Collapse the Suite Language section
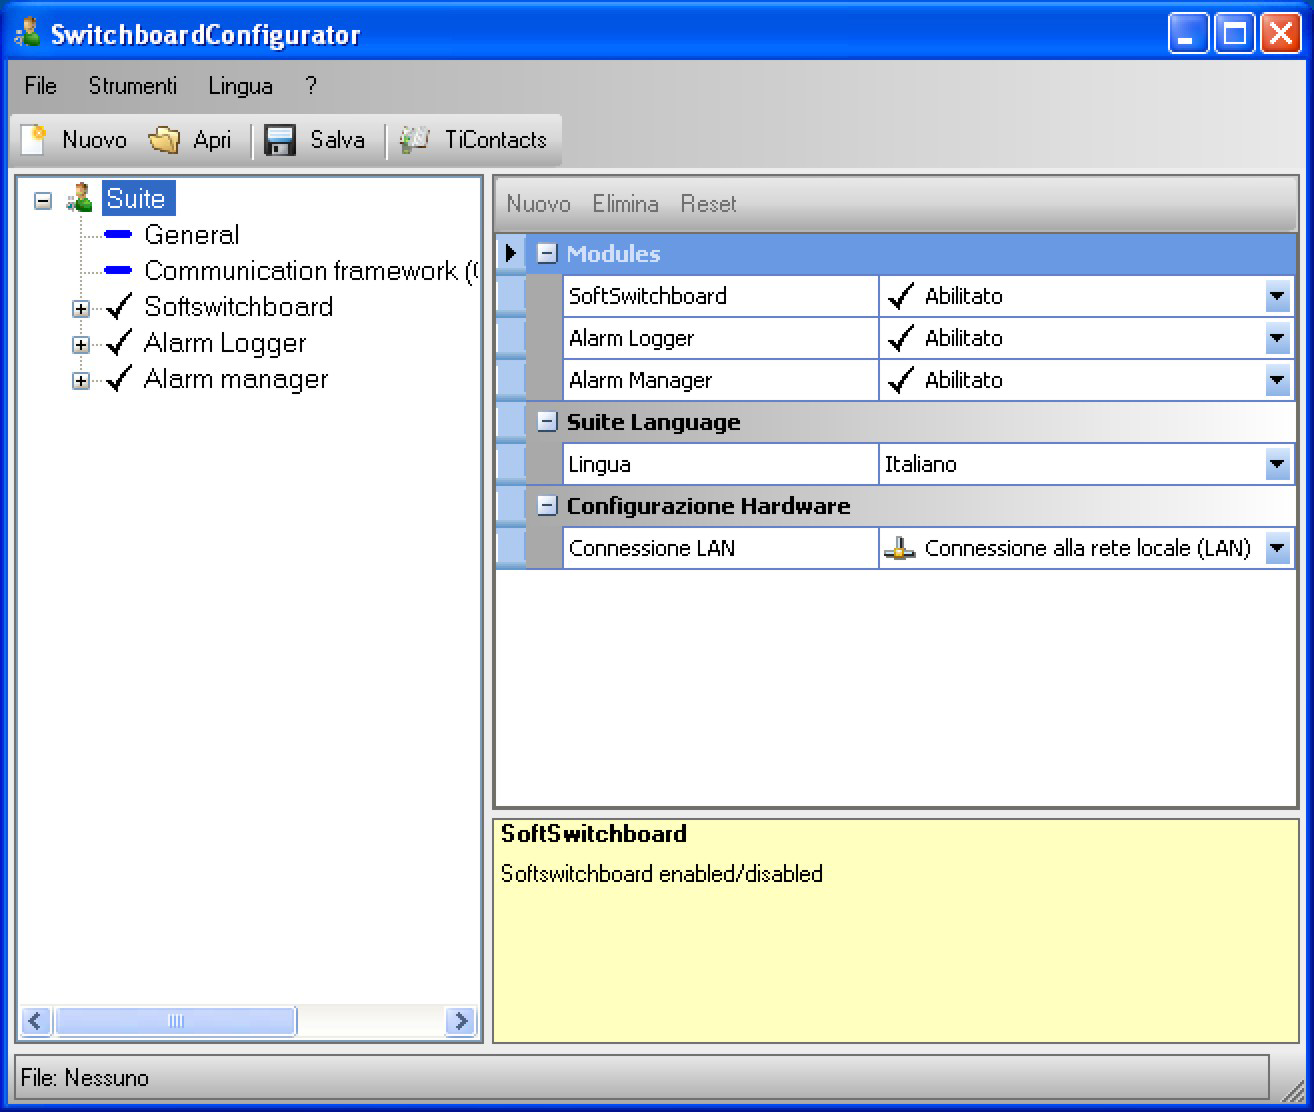The image size is (1314, 1112). click(546, 422)
